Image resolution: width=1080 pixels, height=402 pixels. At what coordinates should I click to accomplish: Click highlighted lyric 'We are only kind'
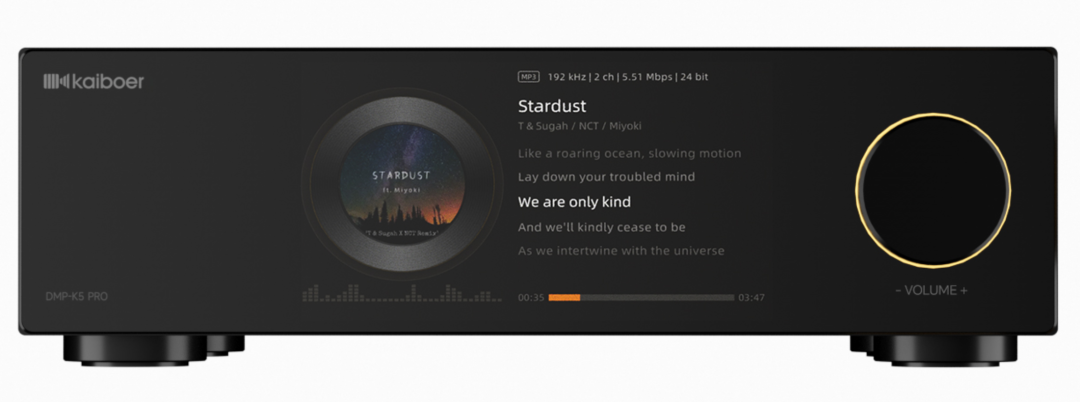pyautogui.click(x=574, y=202)
